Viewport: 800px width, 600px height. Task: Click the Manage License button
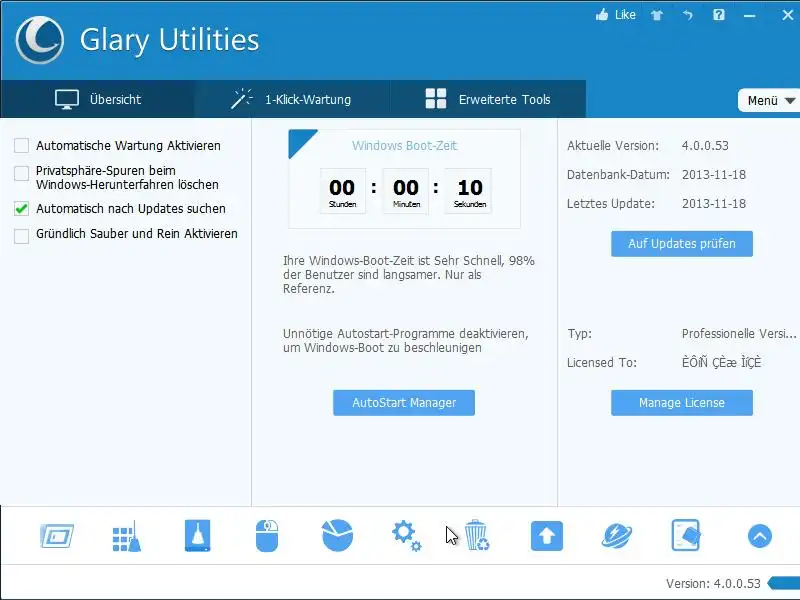[682, 403]
